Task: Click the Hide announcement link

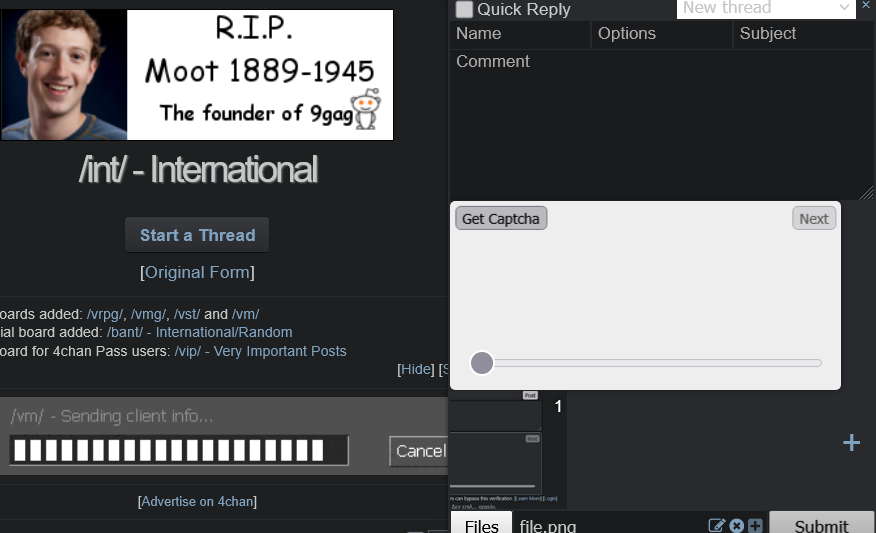Action: click(416, 369)
